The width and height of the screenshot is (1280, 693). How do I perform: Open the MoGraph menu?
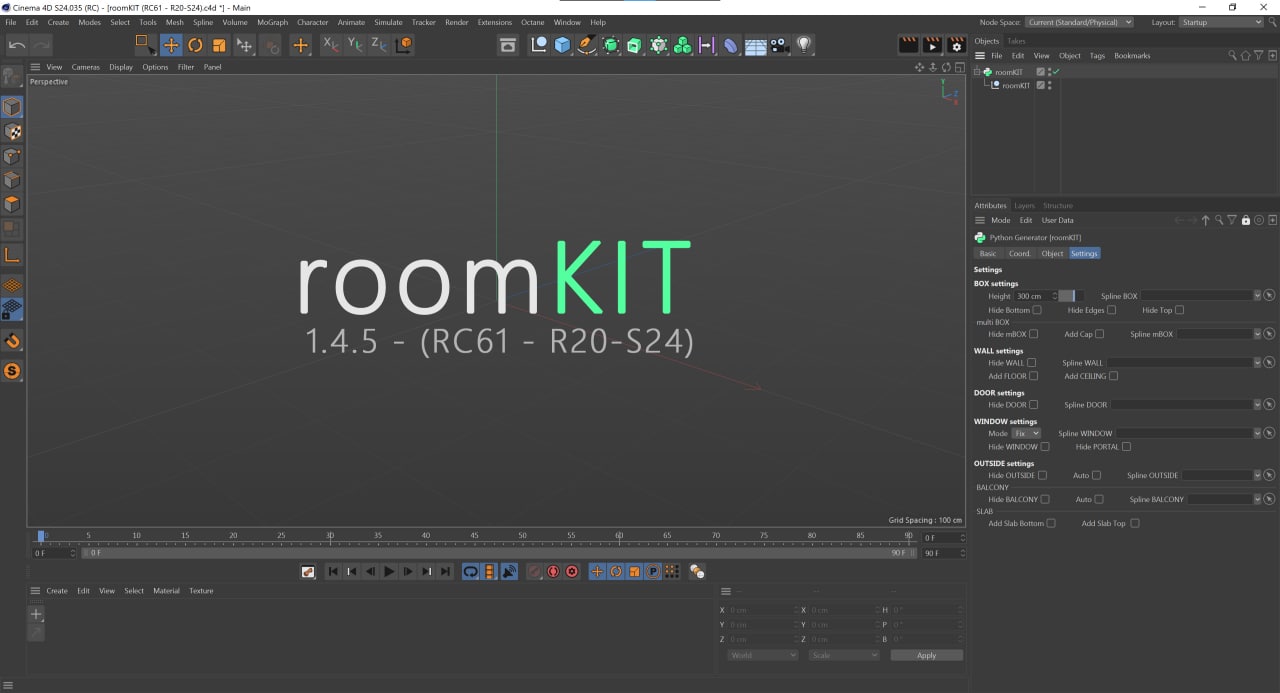[272, 22]
